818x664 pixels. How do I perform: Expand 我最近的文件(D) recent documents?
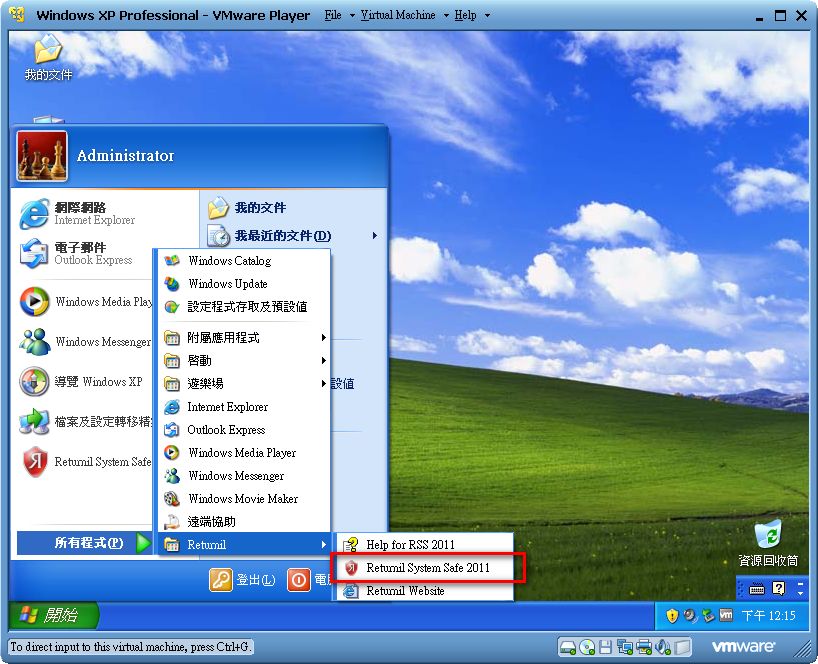click(292, 236)
